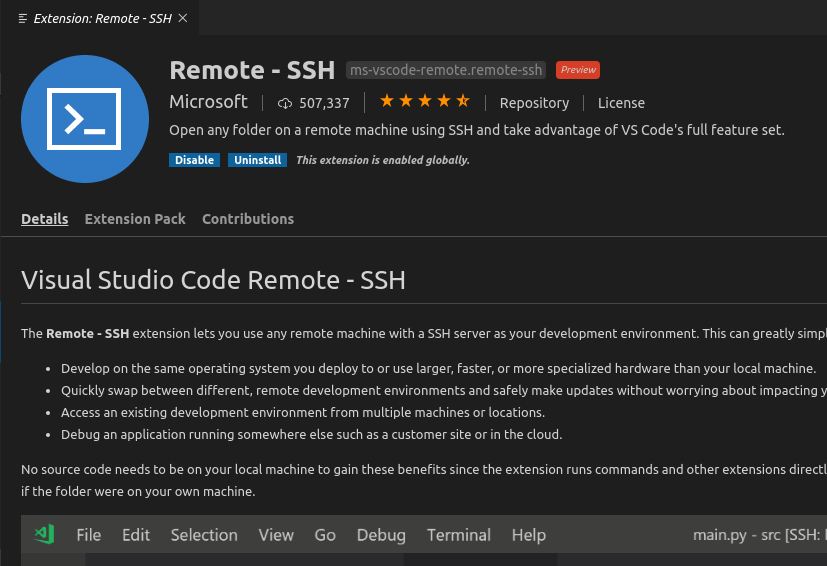This screenshot has height=566, width=827.
Task: Click File menu in the README screenshot
Action: tap(89, 535)
